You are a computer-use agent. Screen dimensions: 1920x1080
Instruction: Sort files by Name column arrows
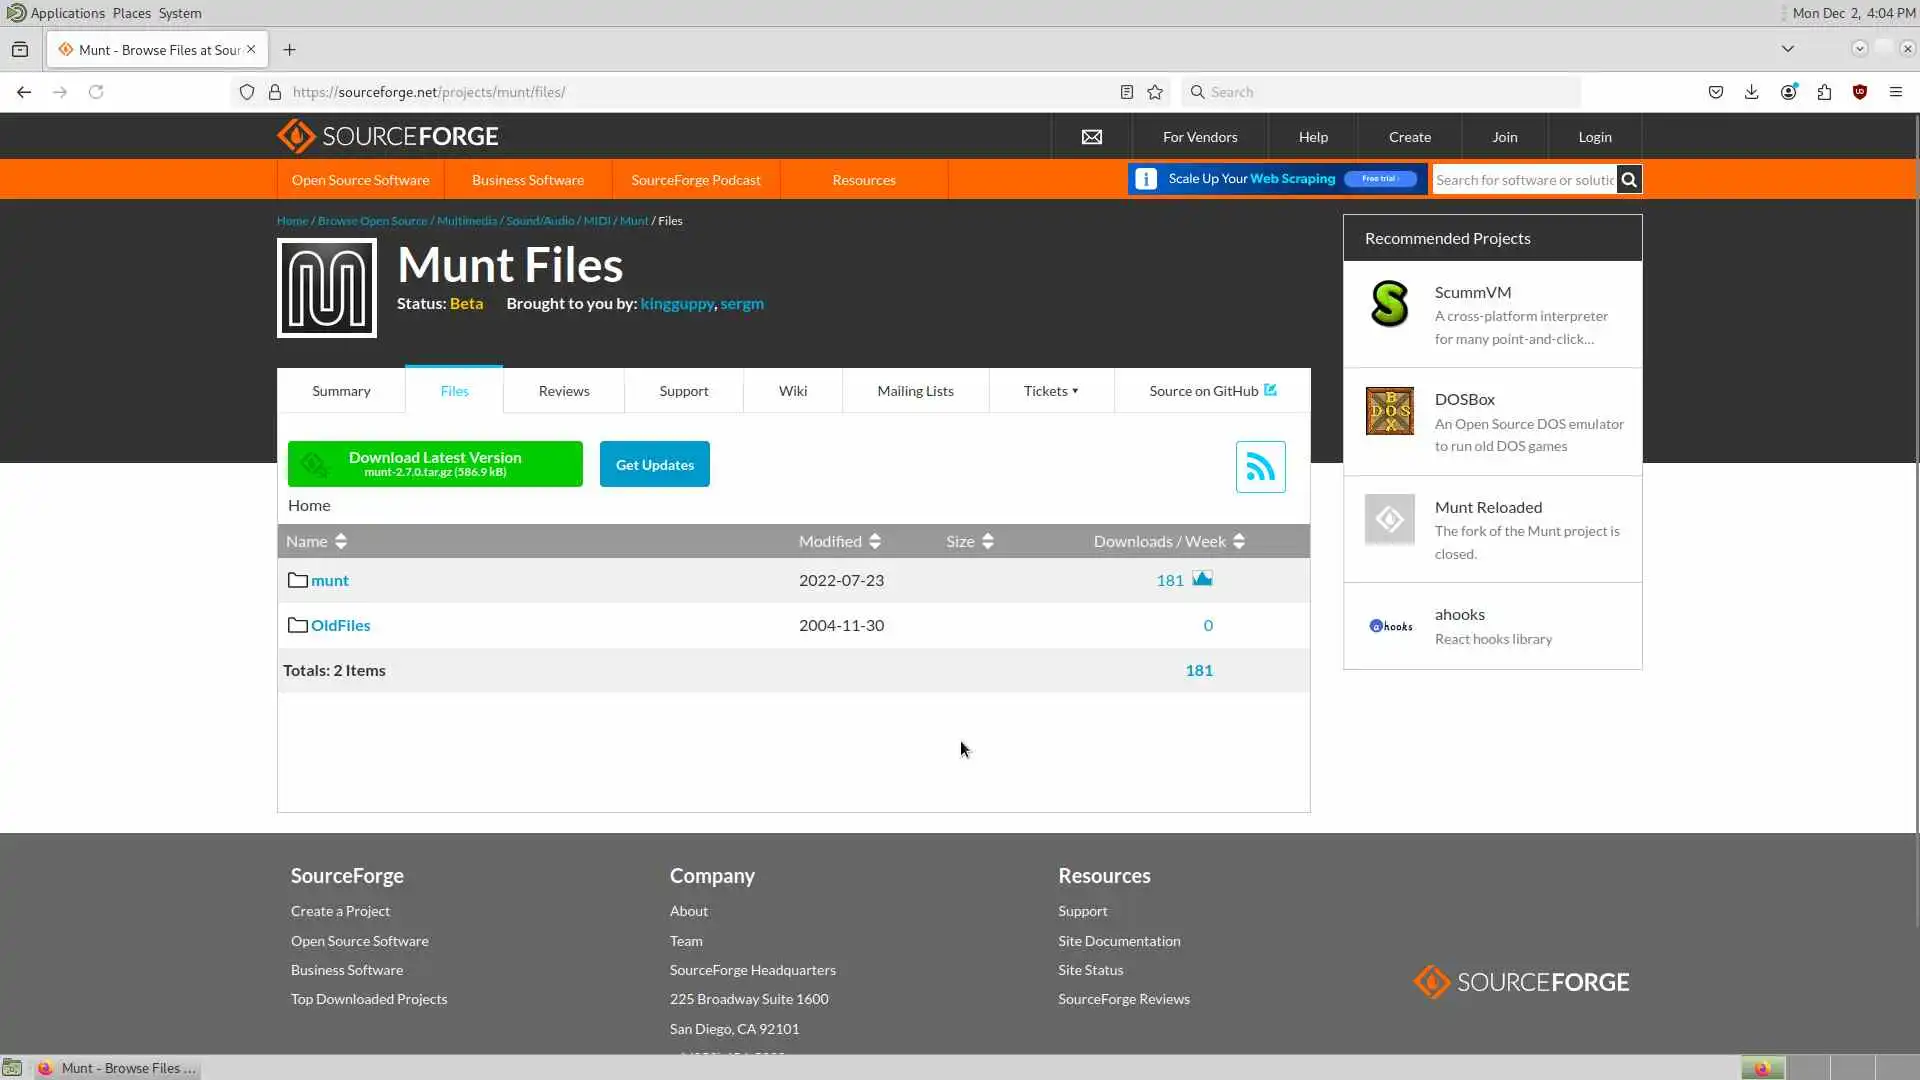click(x=341, y=541)
